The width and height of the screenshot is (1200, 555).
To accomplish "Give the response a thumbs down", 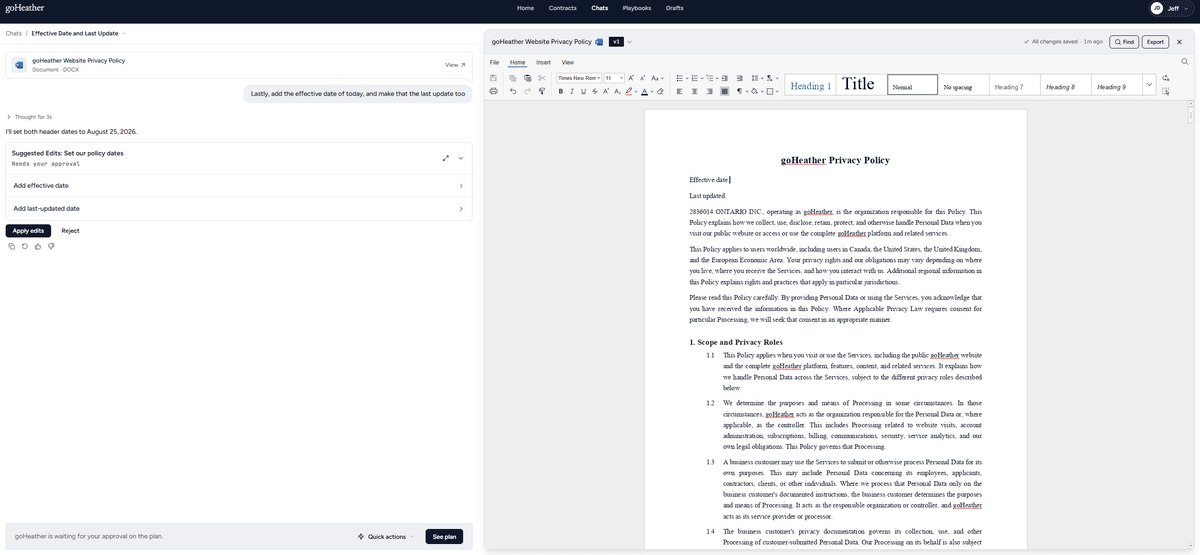I will [x=50, y=246].
